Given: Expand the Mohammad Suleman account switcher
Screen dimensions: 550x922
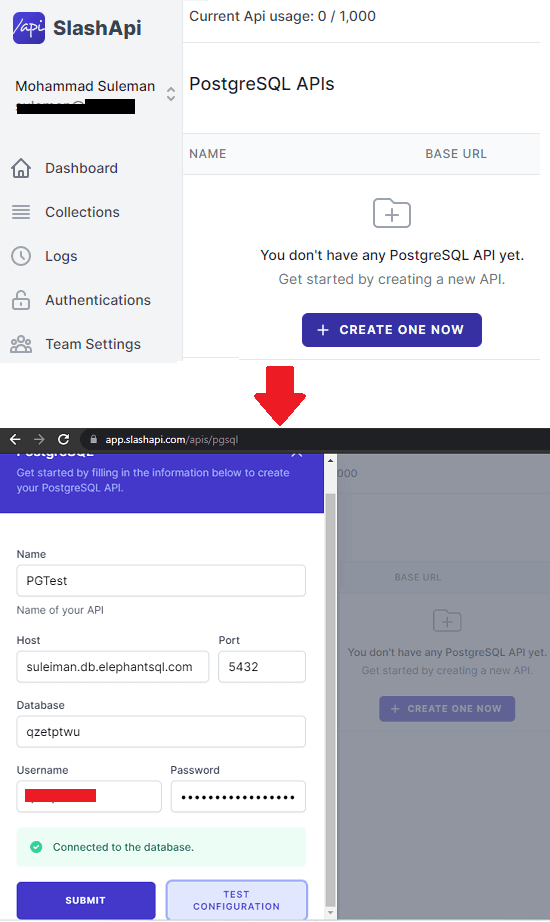Looking at the screenshot, I should pyautogui.click(x=171, y=94).
